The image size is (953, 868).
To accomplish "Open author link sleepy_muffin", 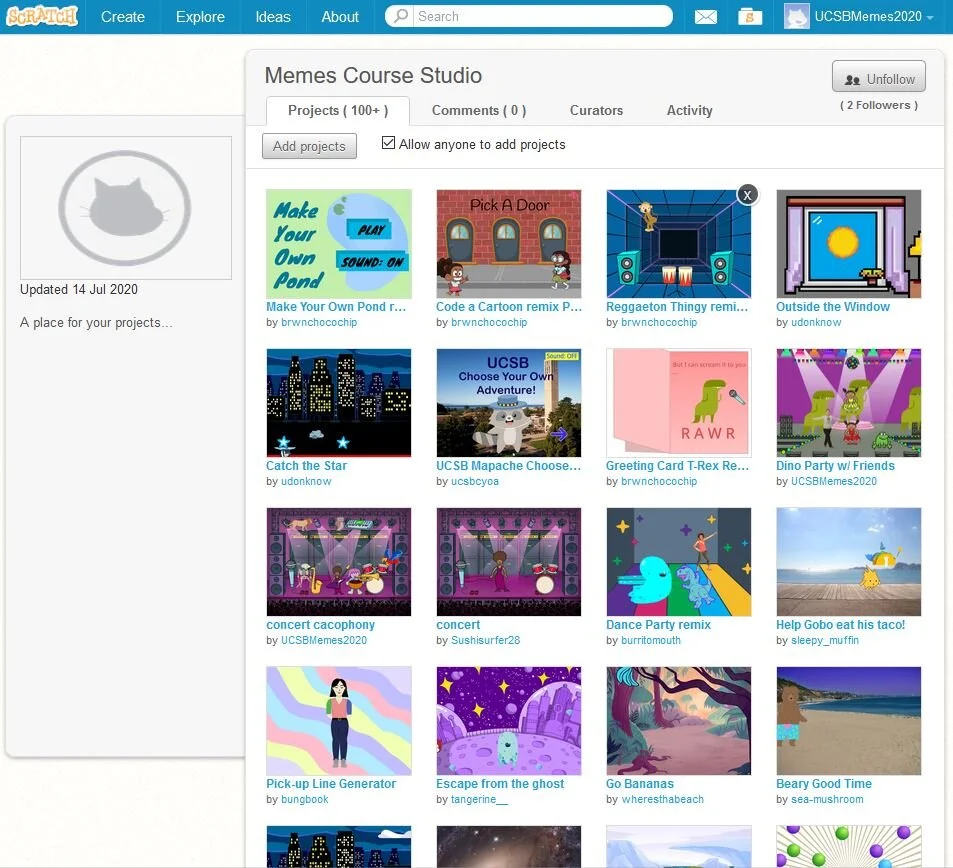I will [824, 640].
